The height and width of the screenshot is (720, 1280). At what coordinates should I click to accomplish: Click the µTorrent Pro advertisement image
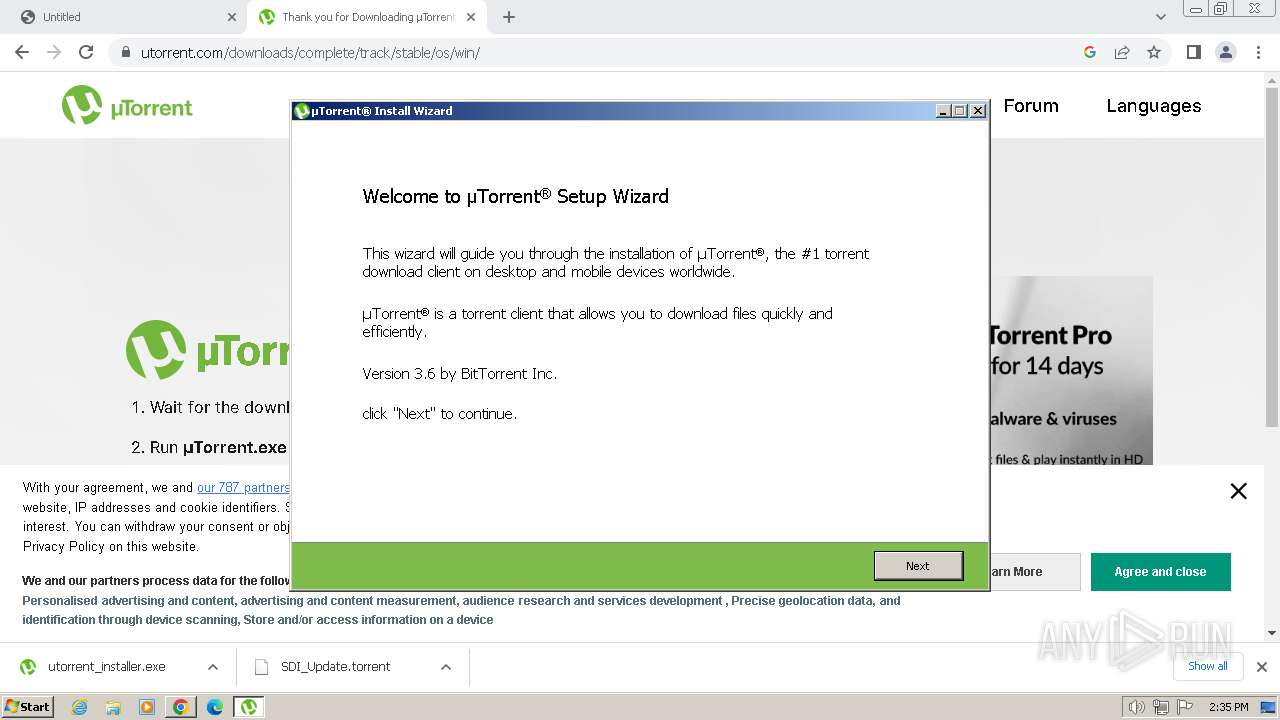coord(1071,370)
